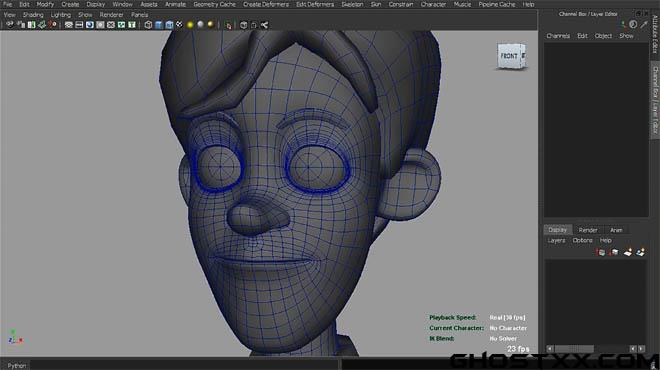Image resolution: width=660 pixels, height=370 pixels.
Task: Open the viewport Shading menu
Action: (x=33, y=15)
